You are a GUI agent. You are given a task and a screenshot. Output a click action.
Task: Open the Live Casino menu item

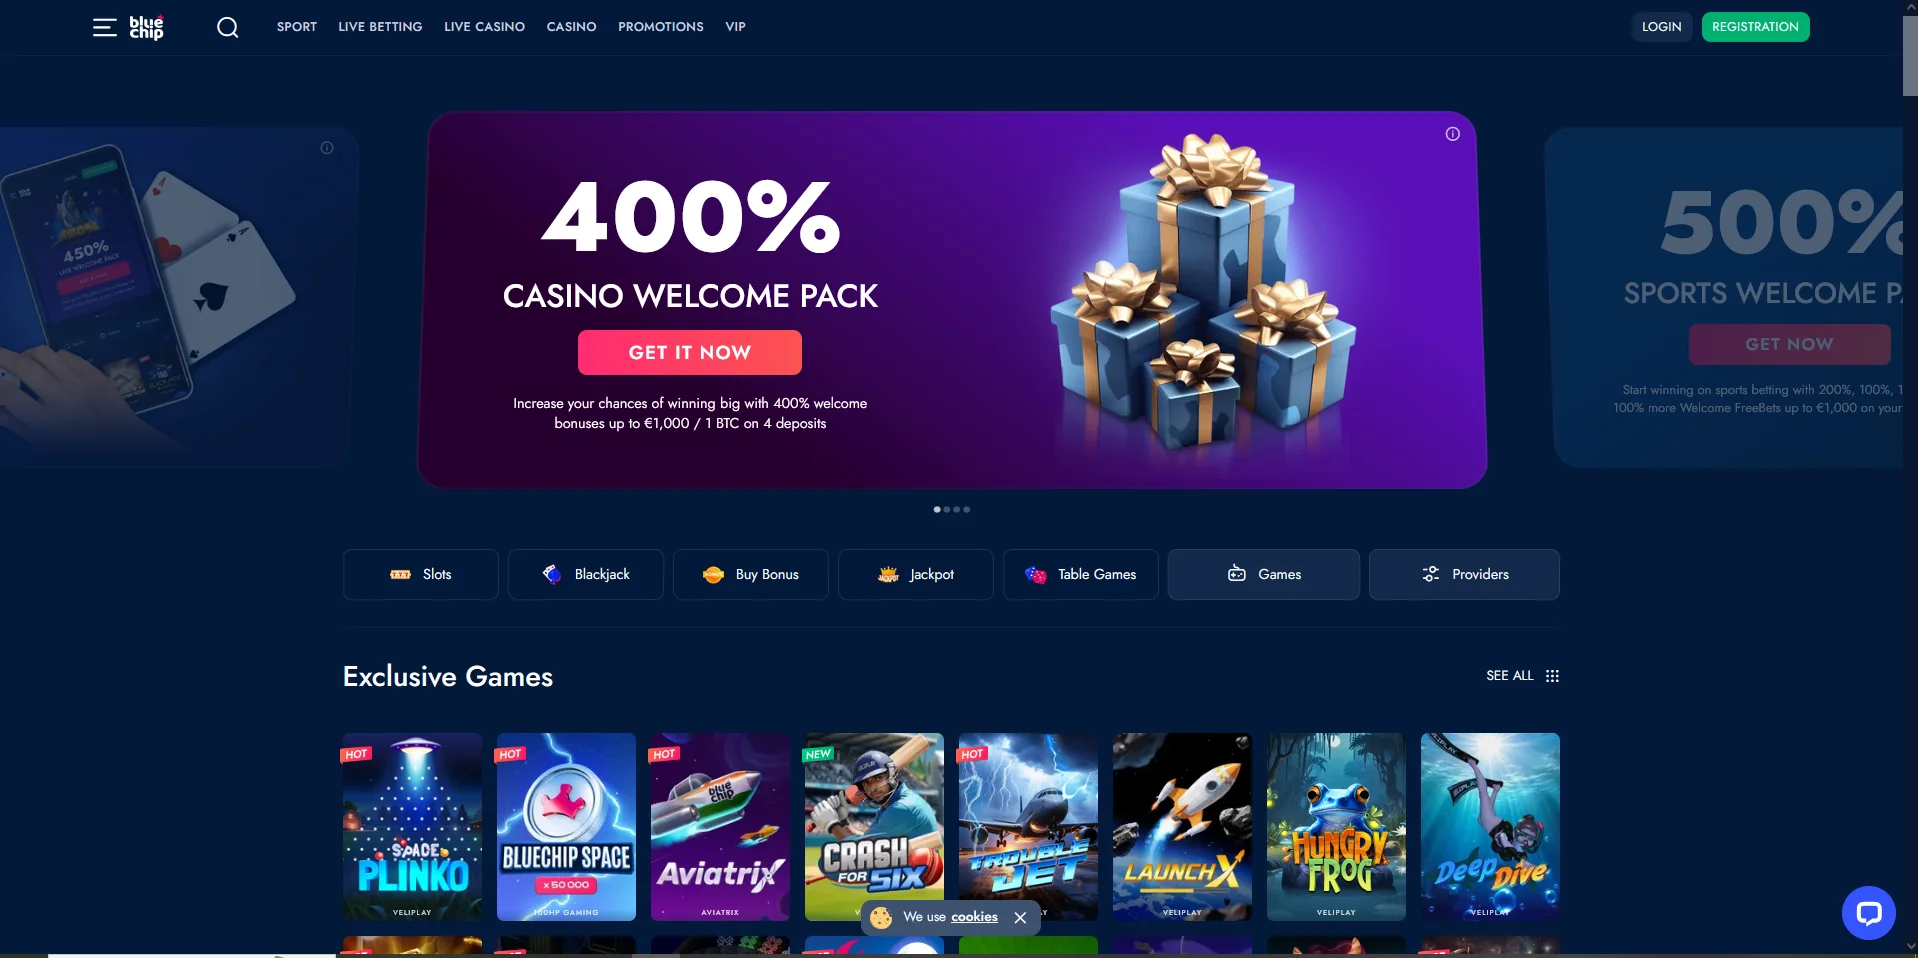[x=484, y=27]
